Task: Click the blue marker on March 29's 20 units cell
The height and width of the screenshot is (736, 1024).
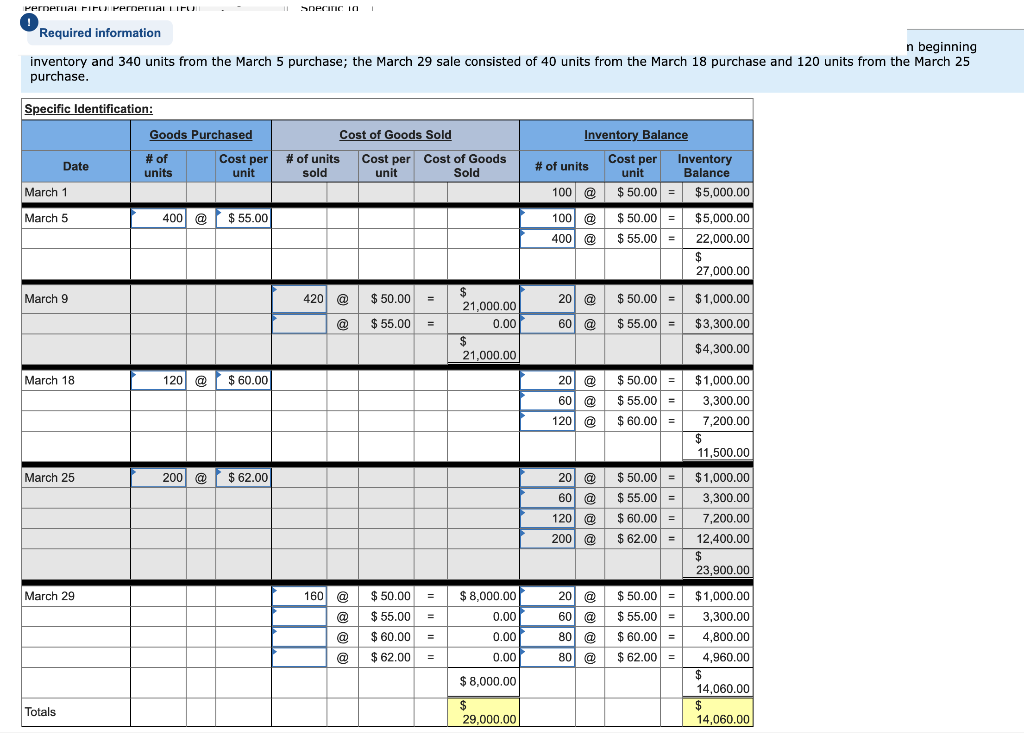Action: [x=523, y=591]
